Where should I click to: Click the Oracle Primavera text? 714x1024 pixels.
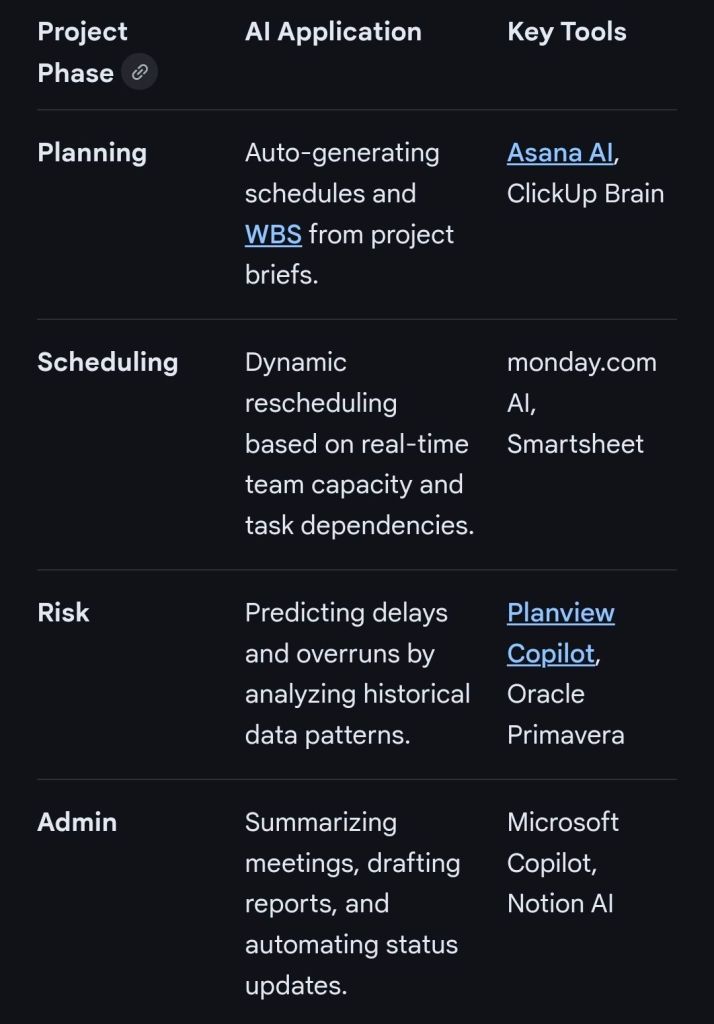click(x=565, y=714)
